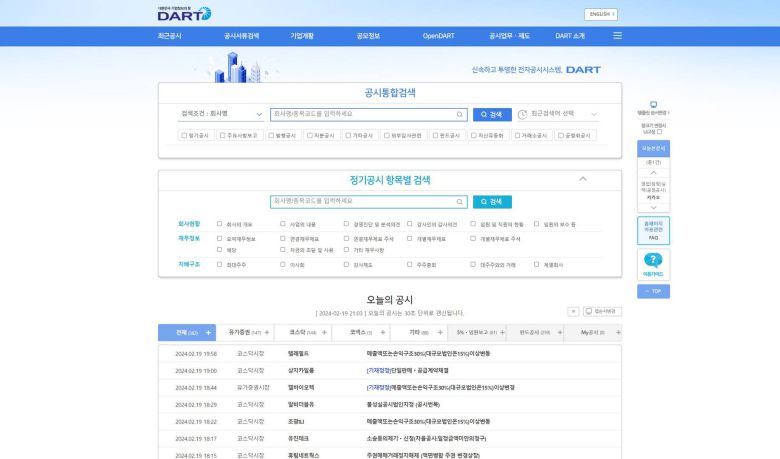Check the 펀드공시 filter checkbox
Screen dimensions: 780x459
[435, 135]
